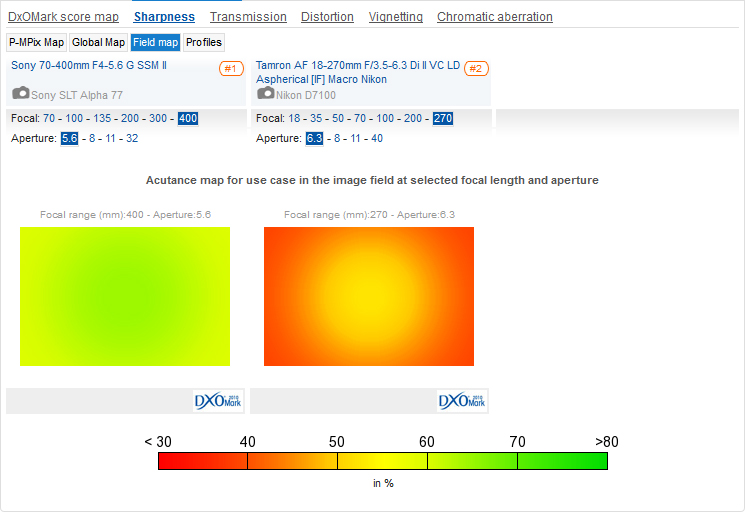
Task: Open the Chromatic aberration tab
Action: click(495, 17)
